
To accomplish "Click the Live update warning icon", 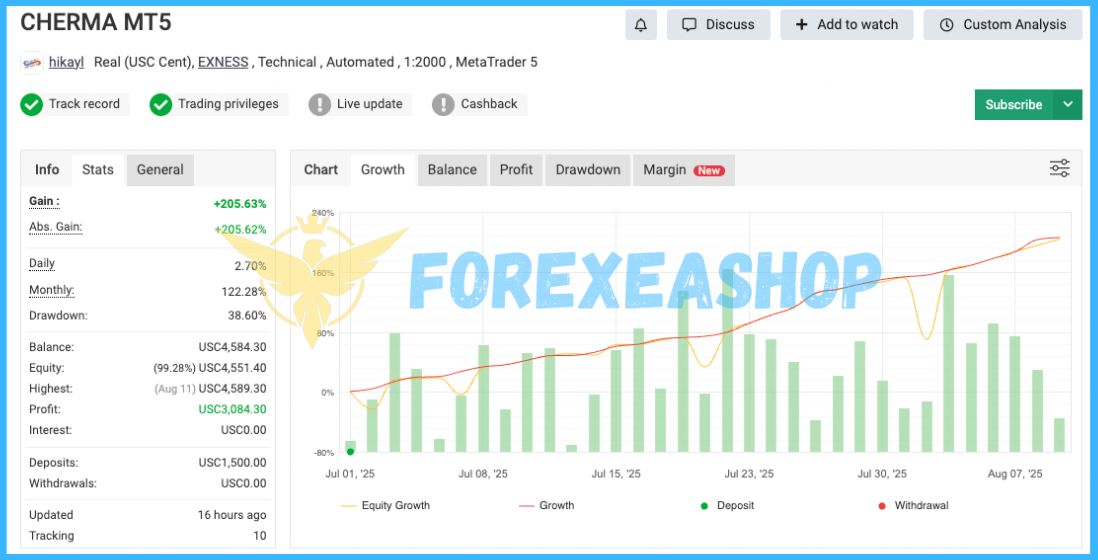I will click(x=320, y=104).
